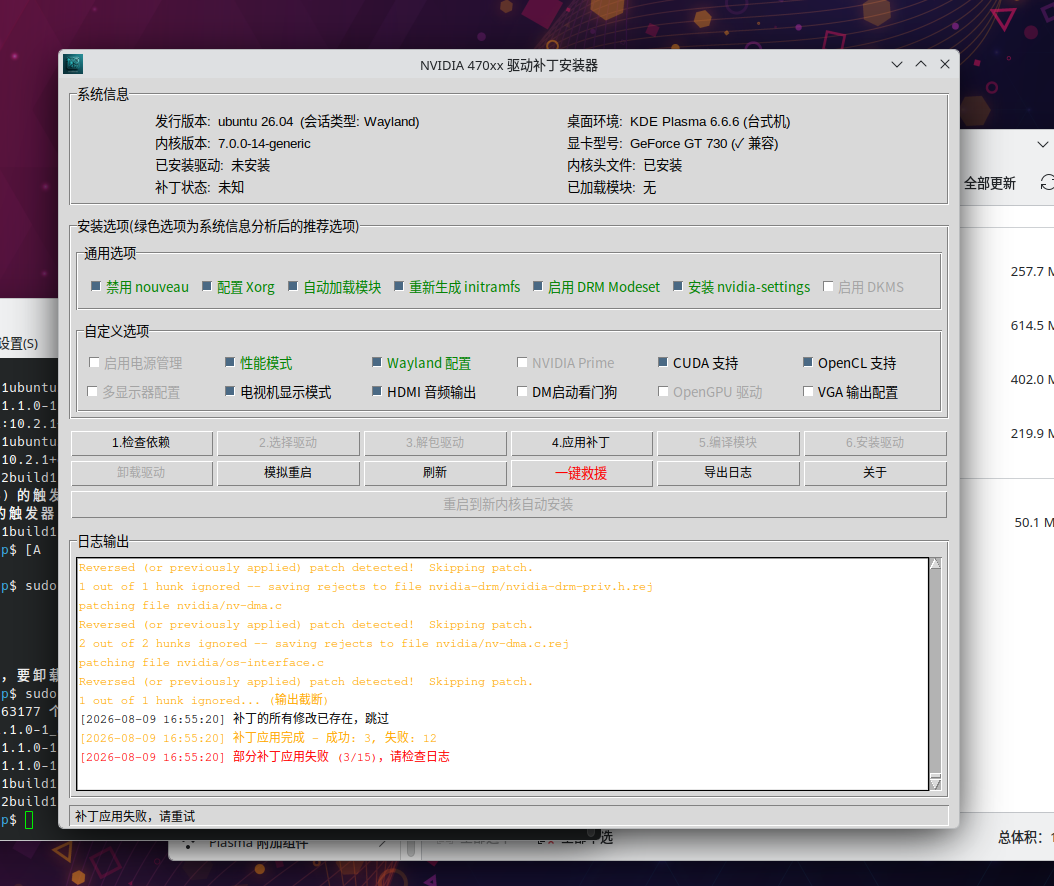Expand the chevron in the background update window
The height and width of the screenshot is (886, 1054).
[x=1042, y=145]
